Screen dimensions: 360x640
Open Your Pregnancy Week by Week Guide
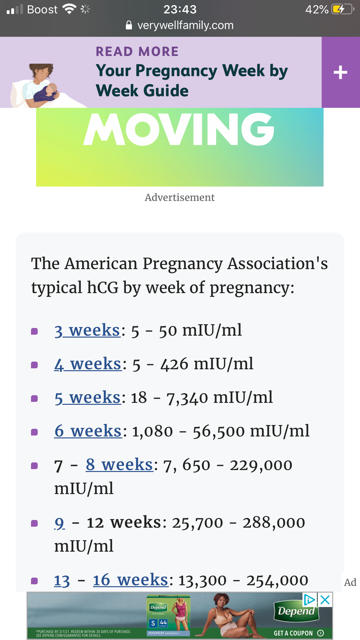[192, 80]
